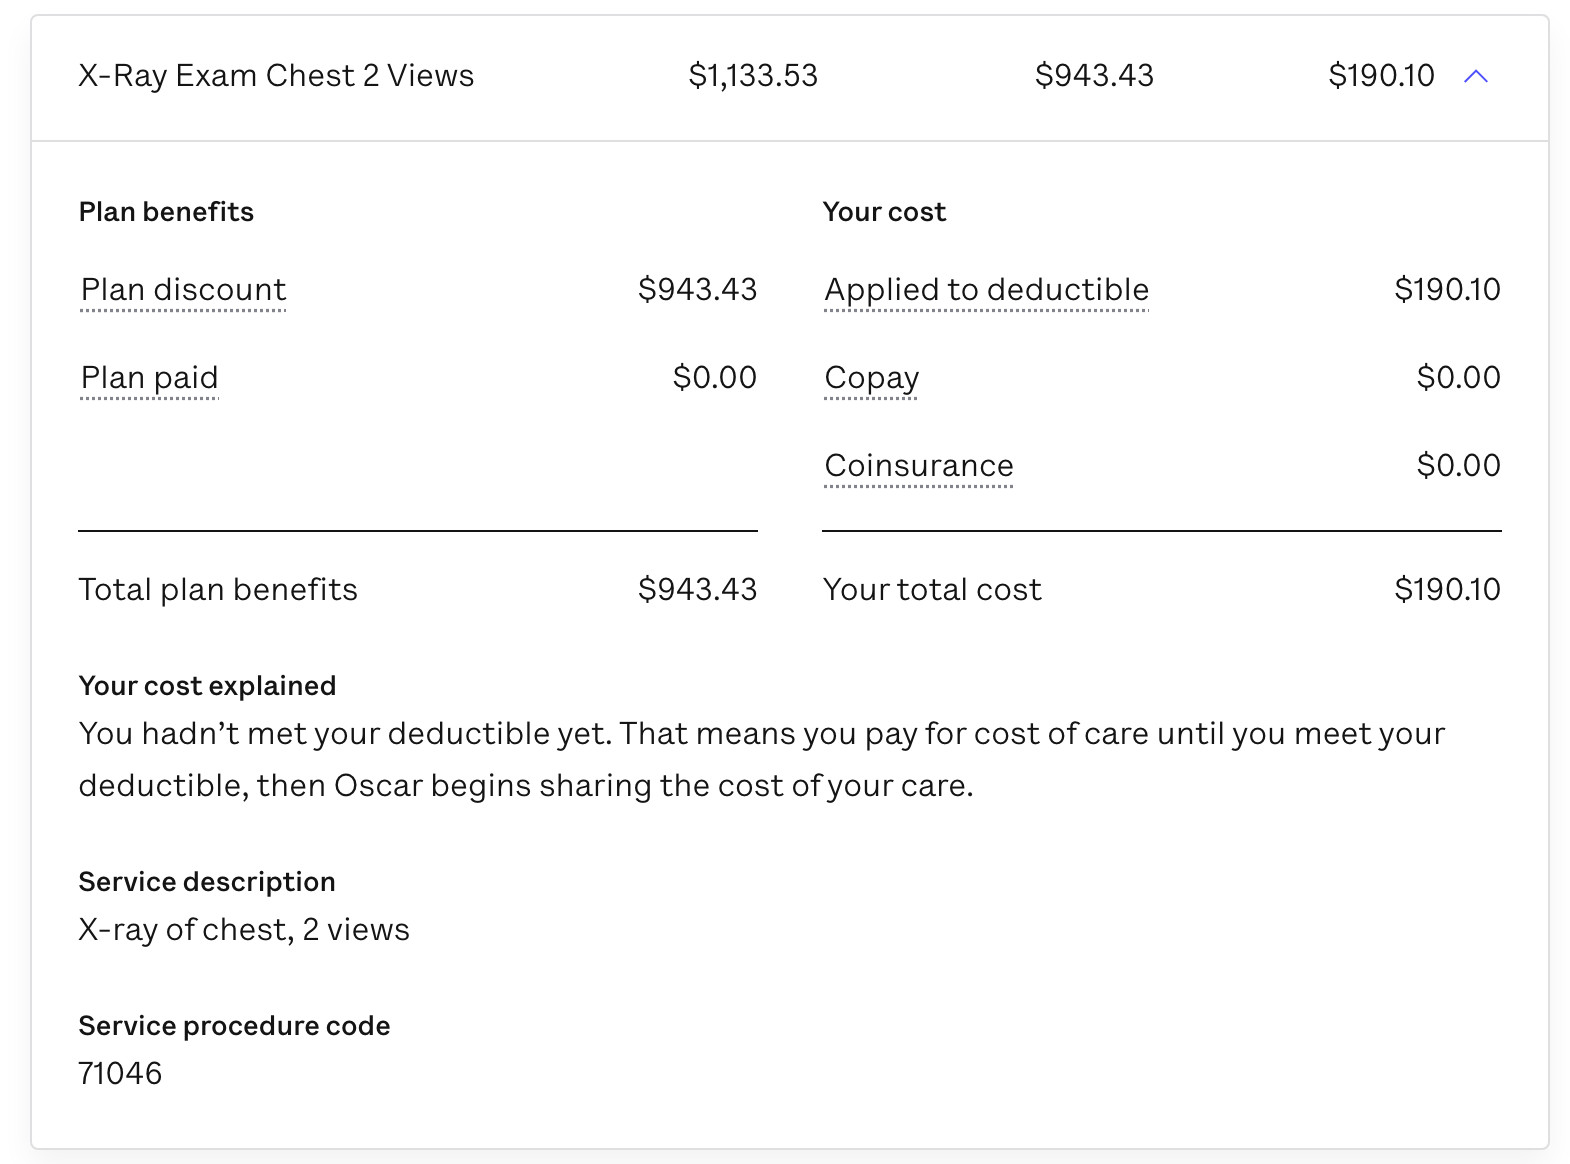
Task: Click the Plan paid $0.00 amount
Action: pyautogui.click(x=714, y=378)
